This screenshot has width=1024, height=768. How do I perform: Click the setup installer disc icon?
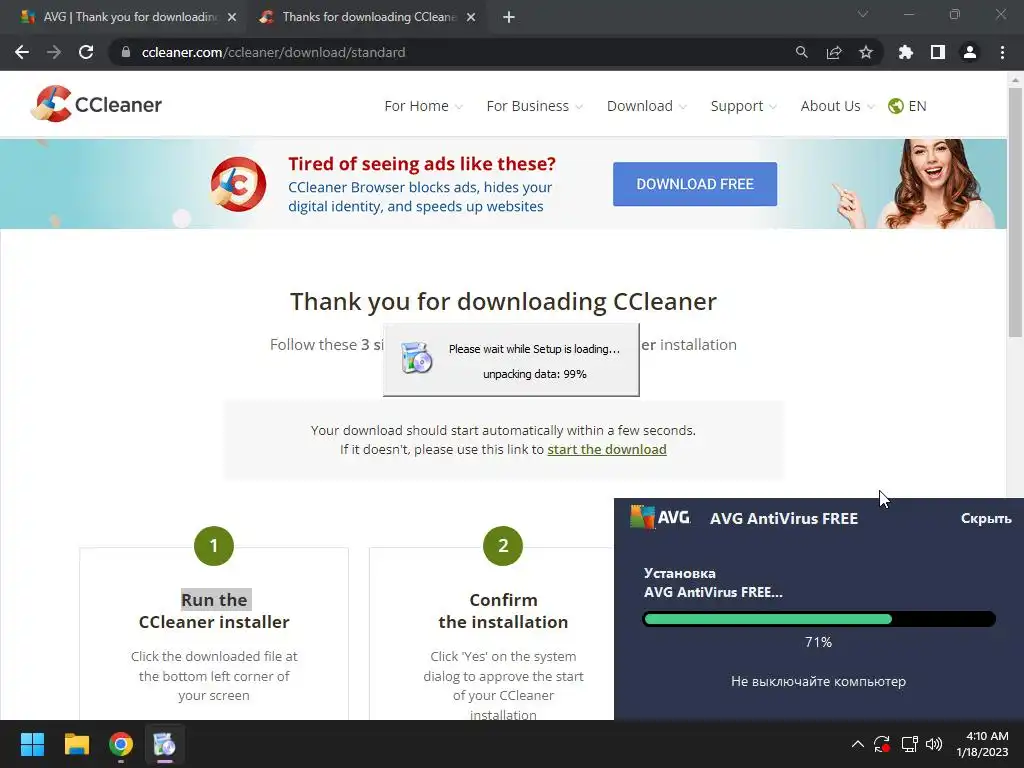click(x=417, y=357)
